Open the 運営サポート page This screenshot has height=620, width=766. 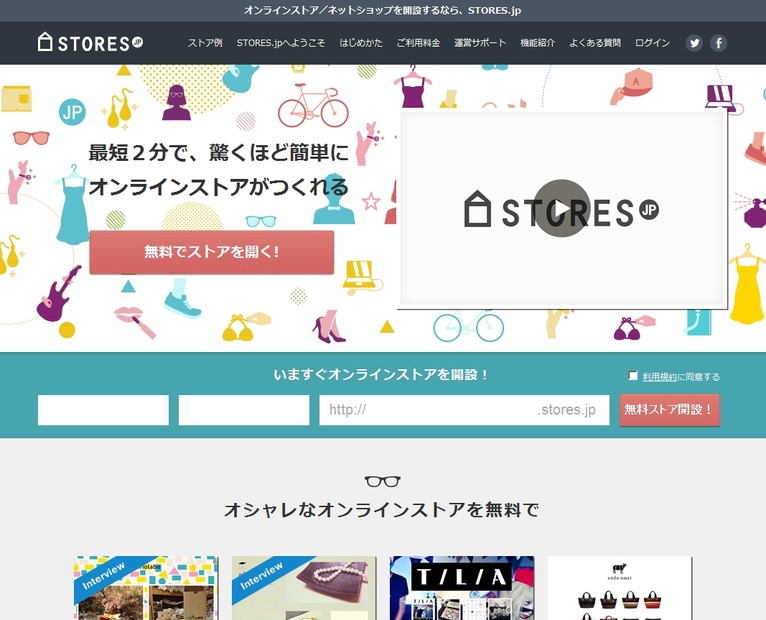tap(480, 43)
